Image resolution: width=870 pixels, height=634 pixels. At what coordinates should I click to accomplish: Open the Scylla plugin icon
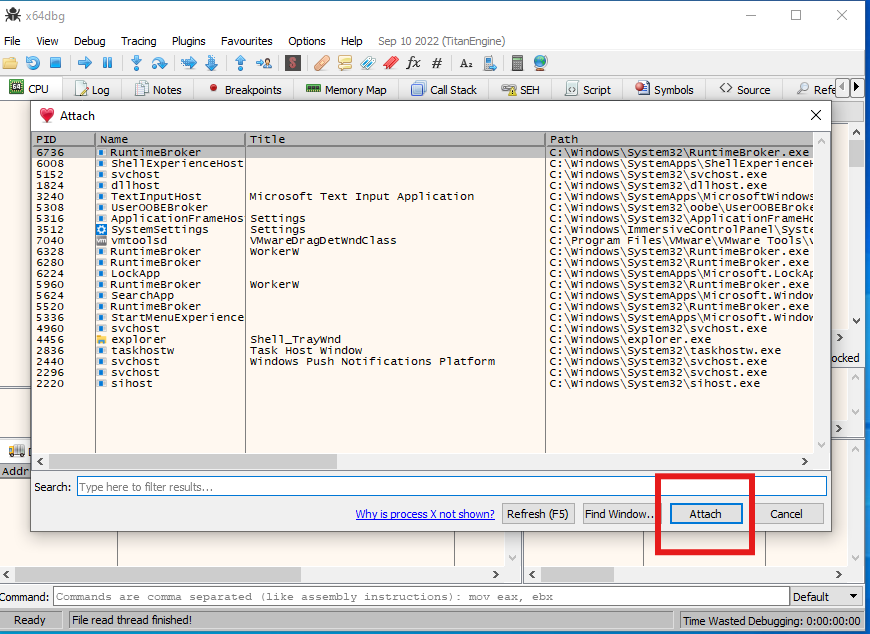point(293,63)
